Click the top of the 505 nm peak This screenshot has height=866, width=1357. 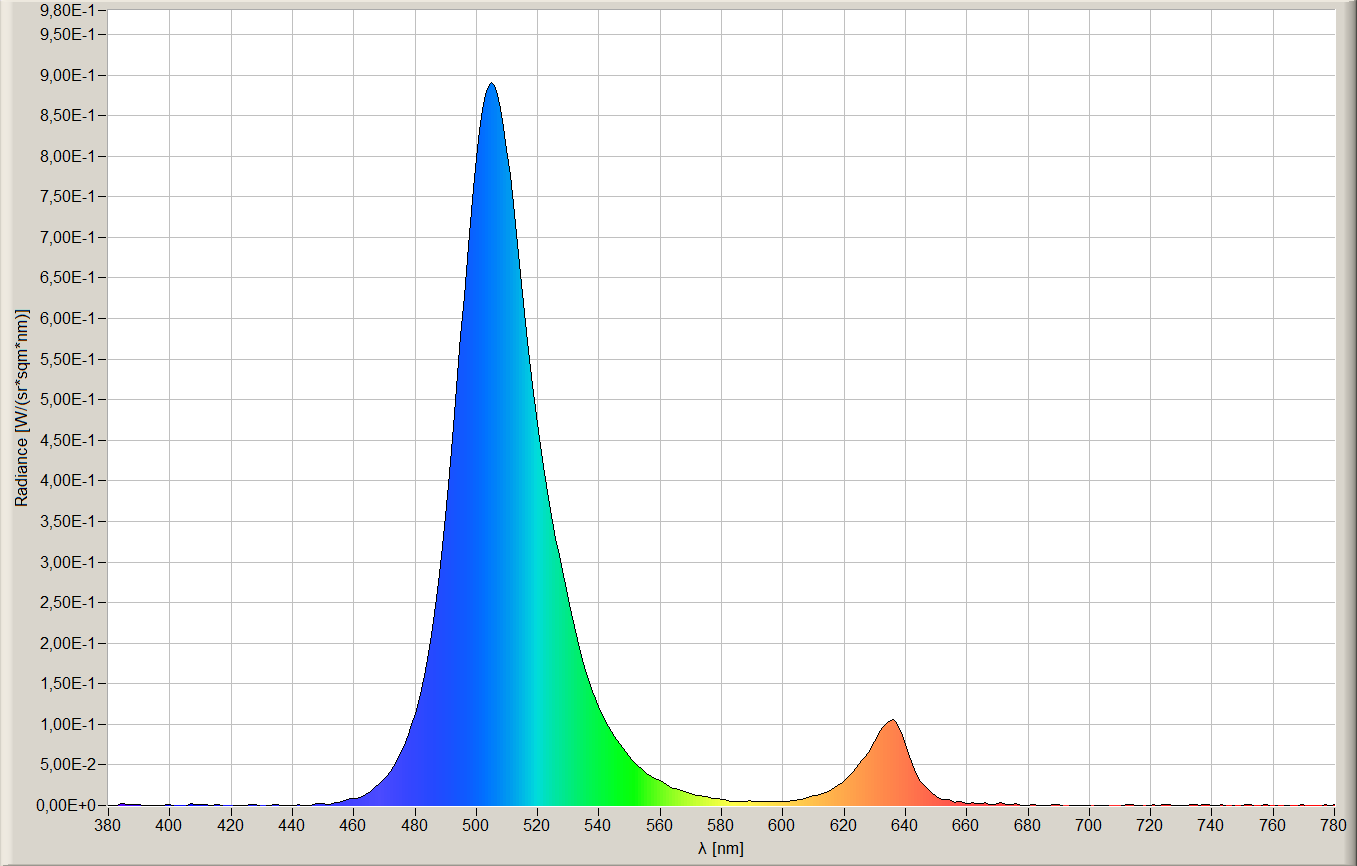click(491, 86)
